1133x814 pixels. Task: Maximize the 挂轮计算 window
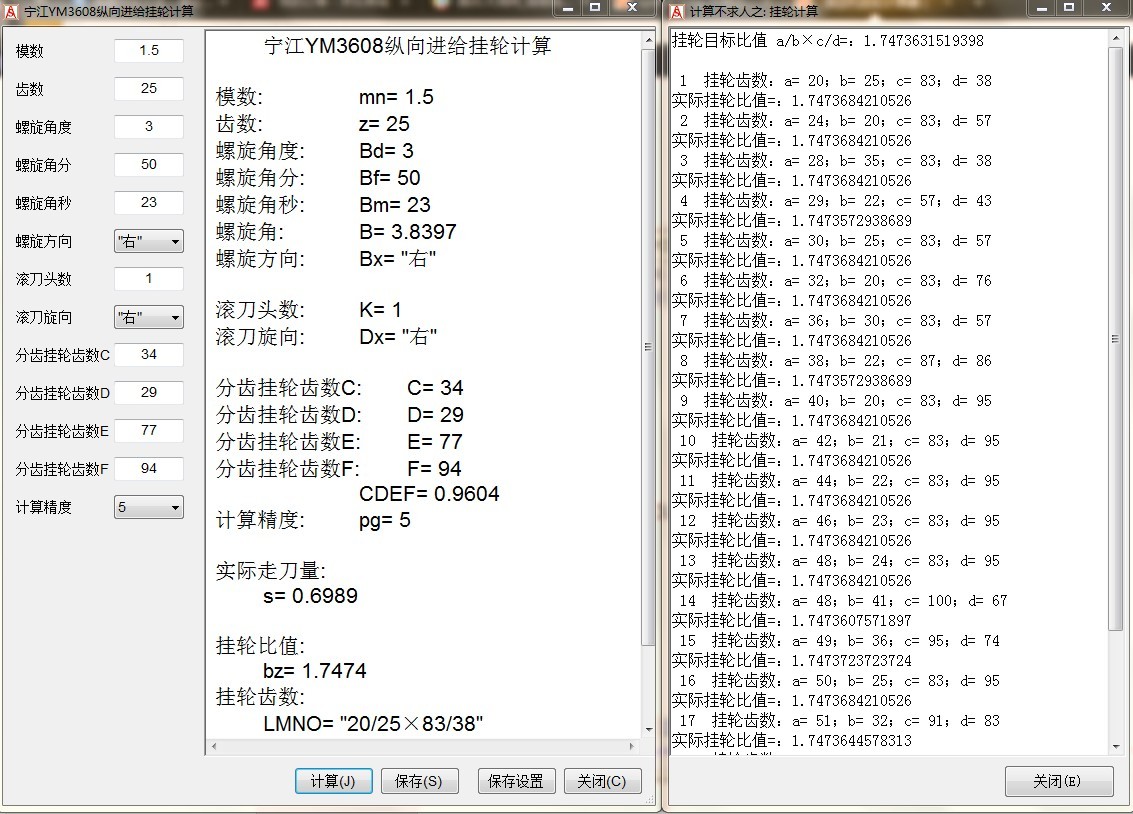tap(1069, 8)
